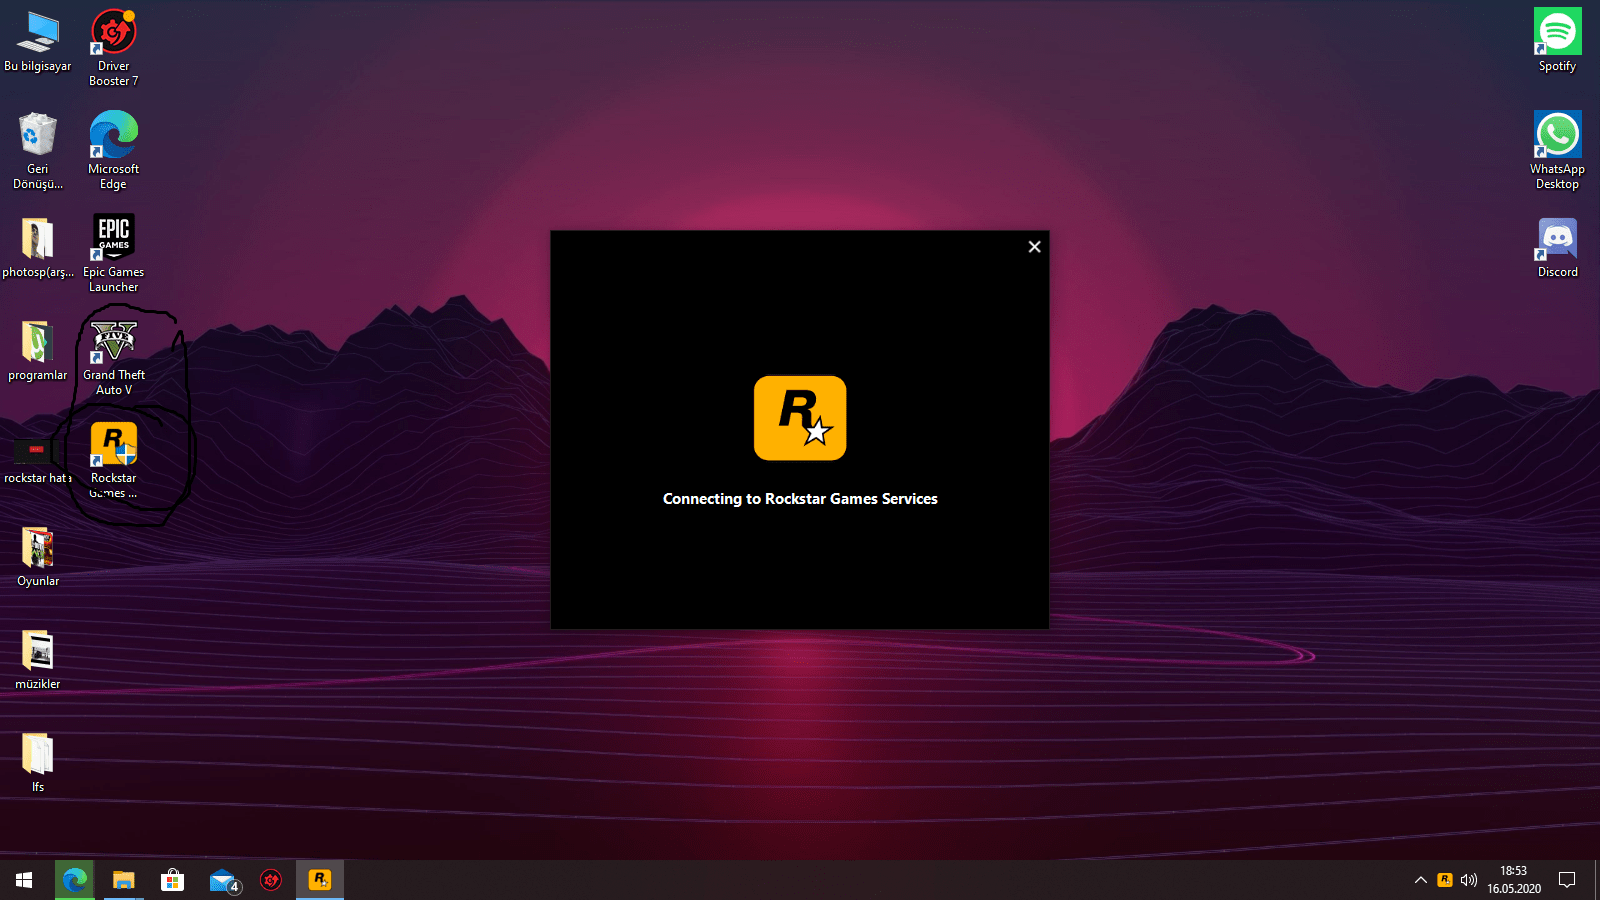The image size is (1600, 900).
Task: Open the Mail app in the taskbar
Action: 223,880
